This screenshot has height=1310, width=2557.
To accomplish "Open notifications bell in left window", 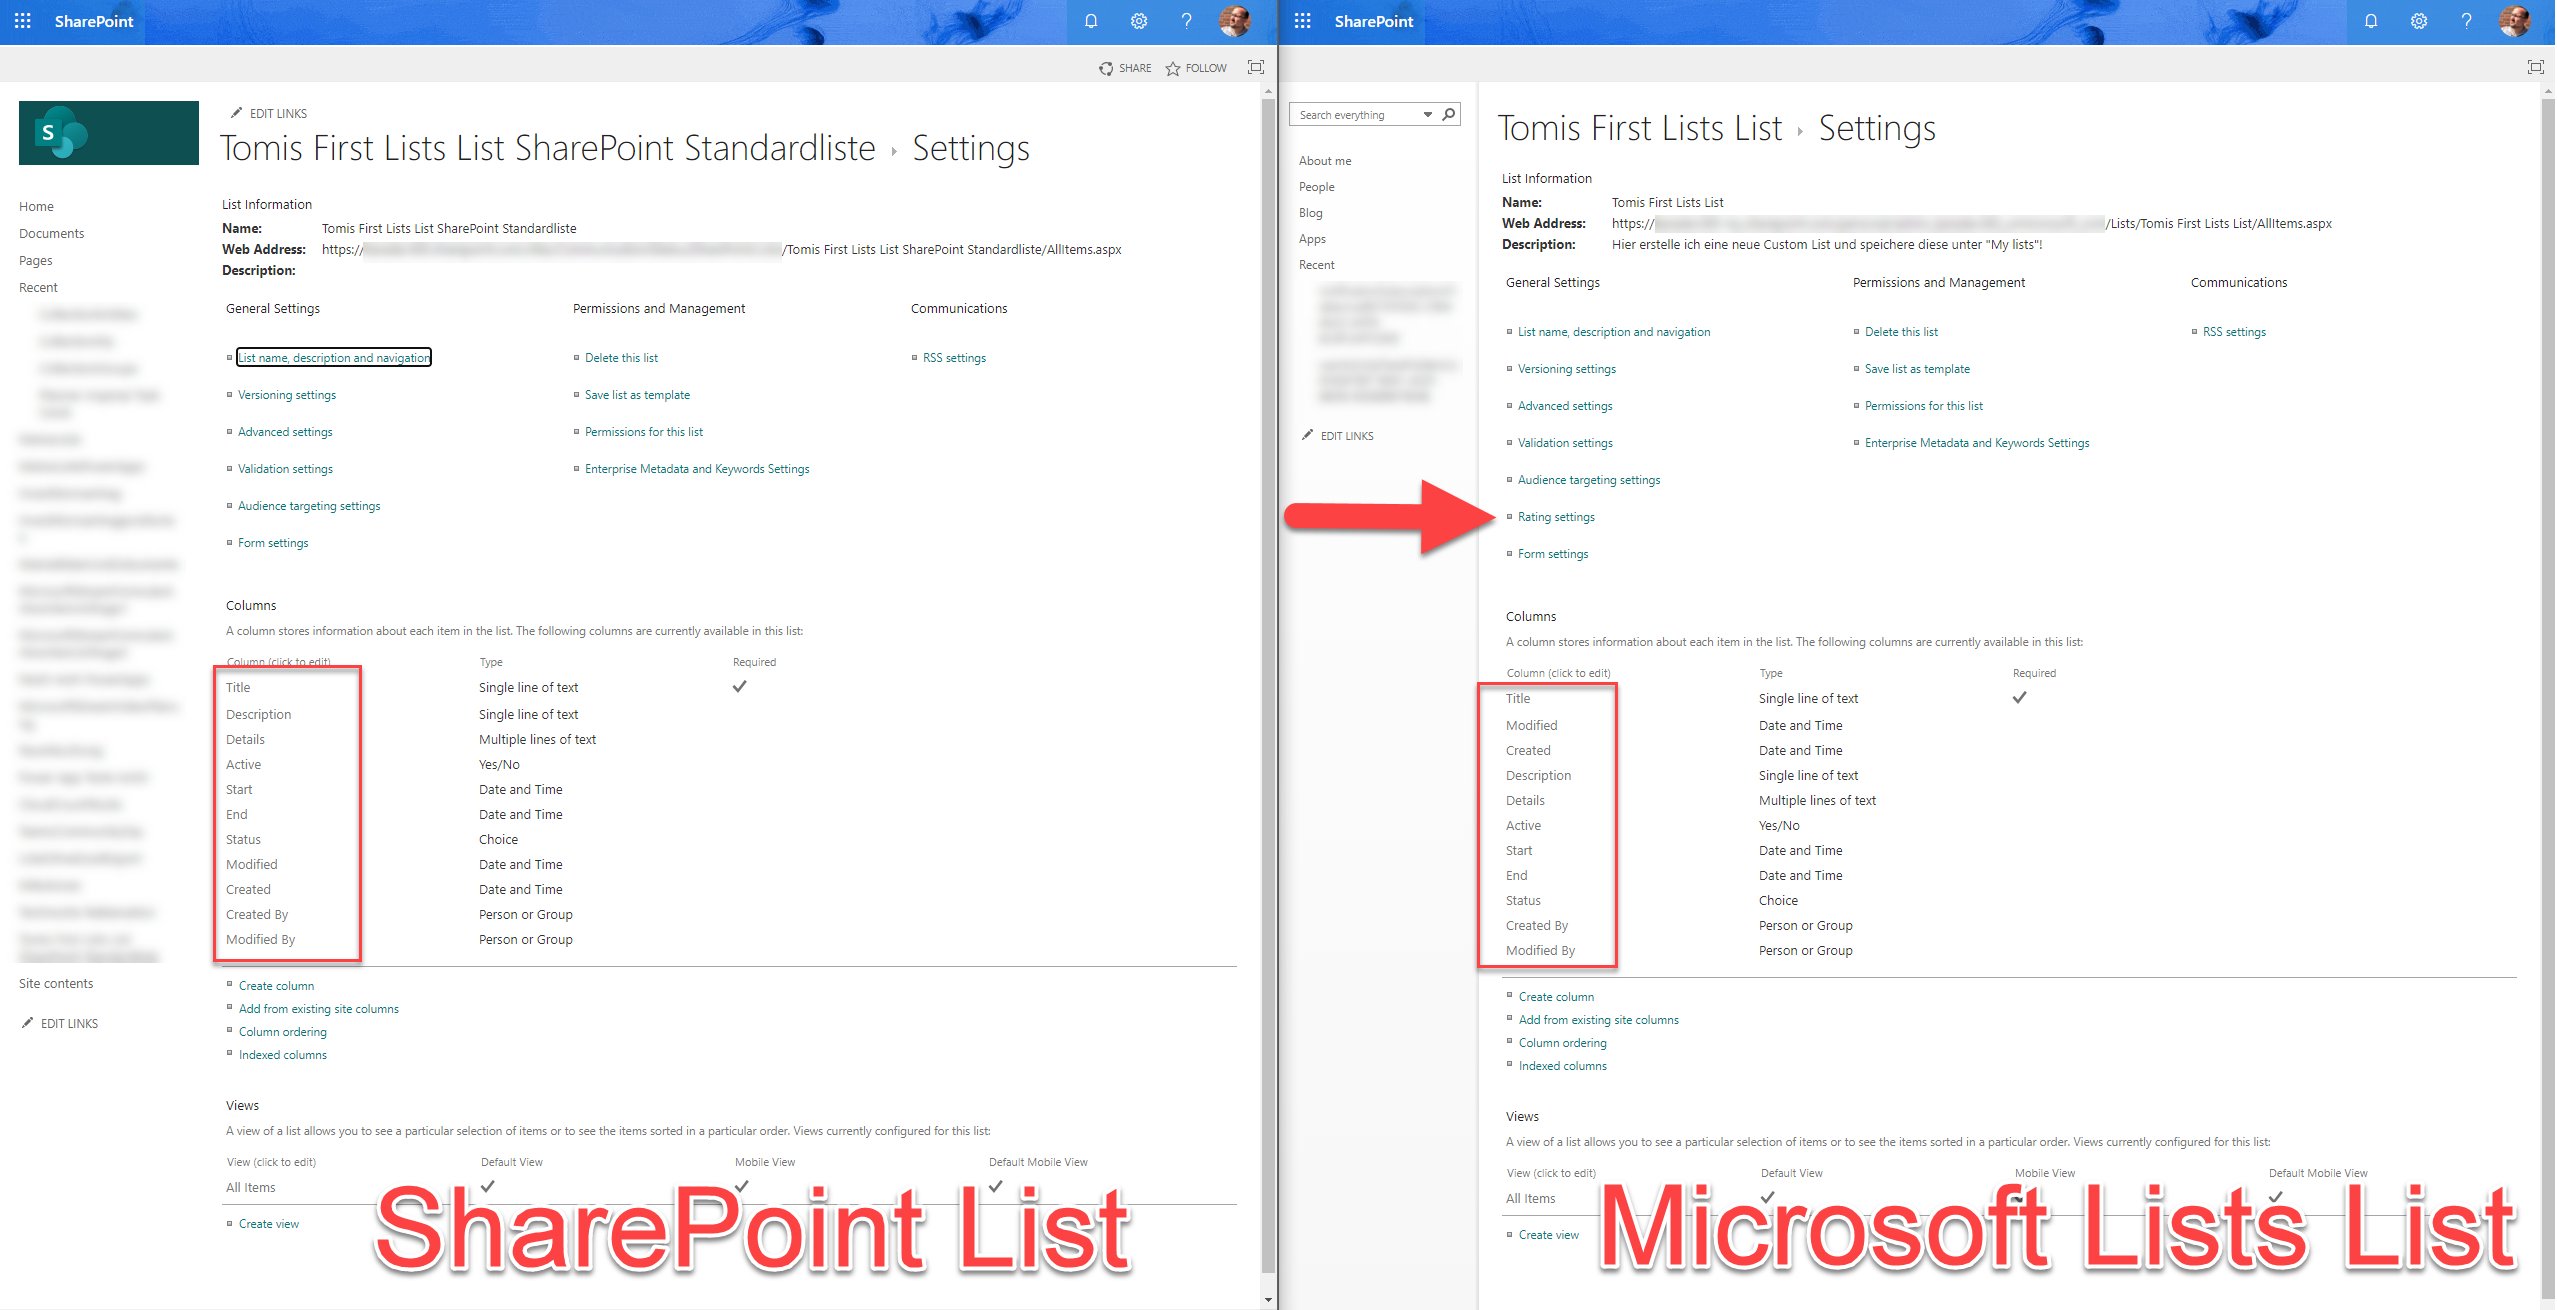I will (1091, 21).
